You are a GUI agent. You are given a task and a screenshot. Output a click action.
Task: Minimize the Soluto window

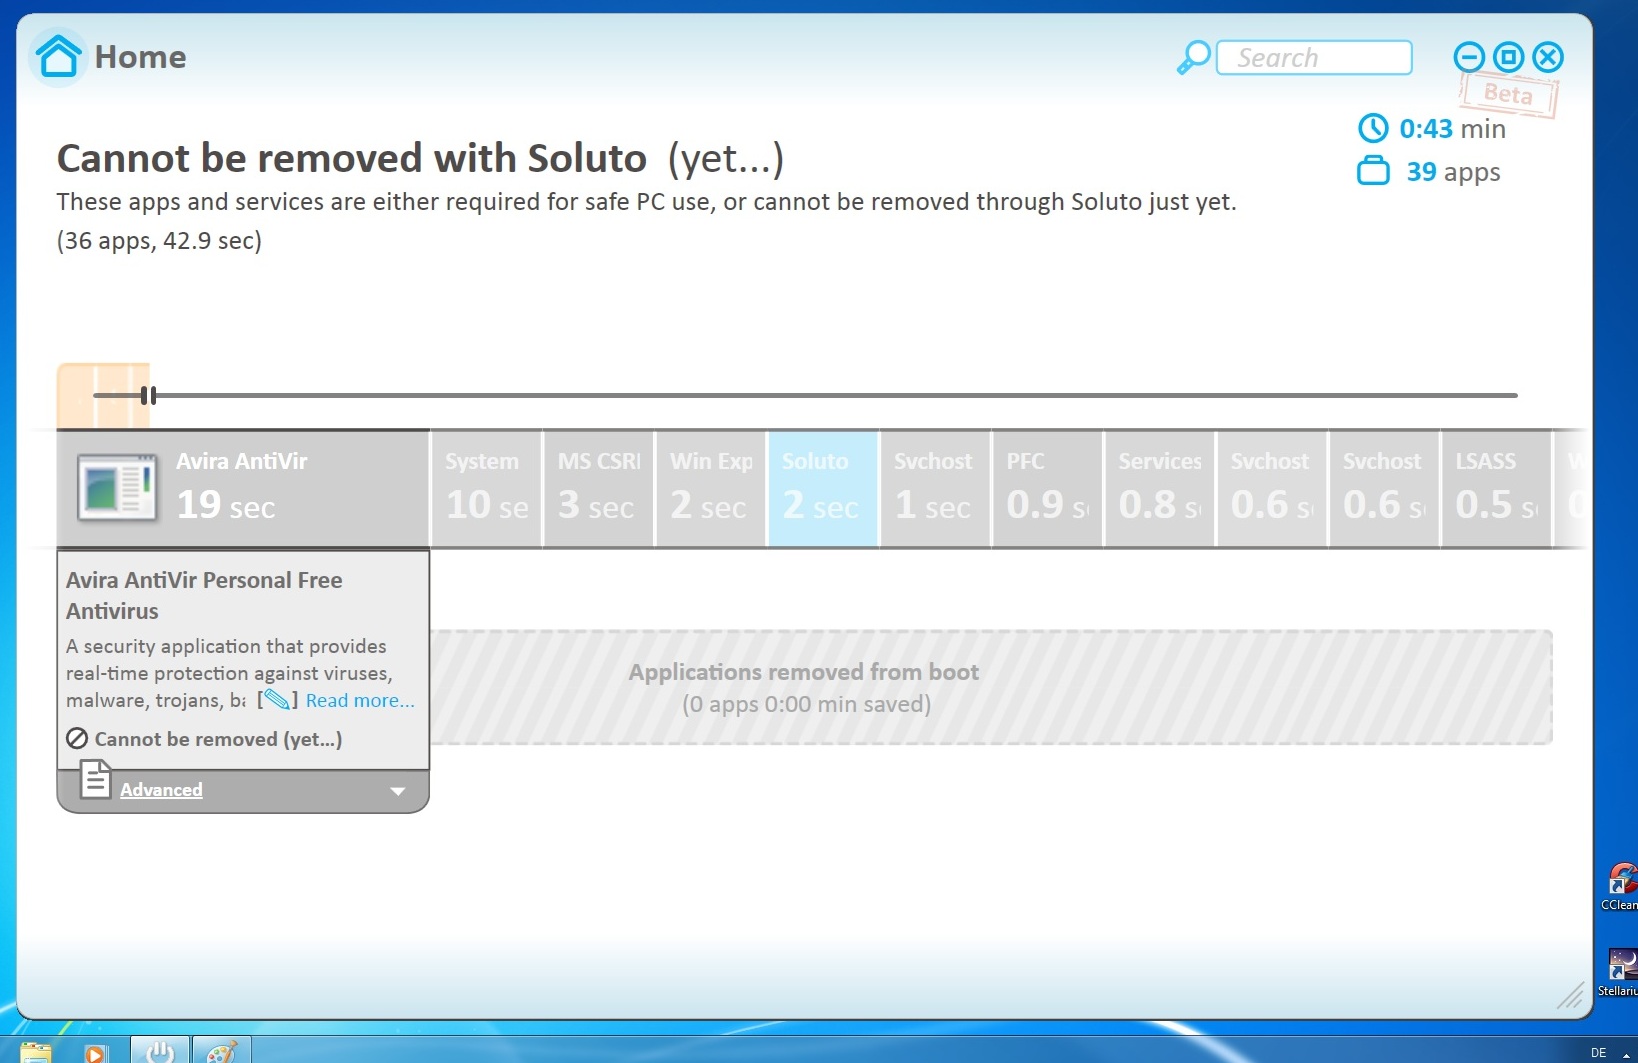1469,57
